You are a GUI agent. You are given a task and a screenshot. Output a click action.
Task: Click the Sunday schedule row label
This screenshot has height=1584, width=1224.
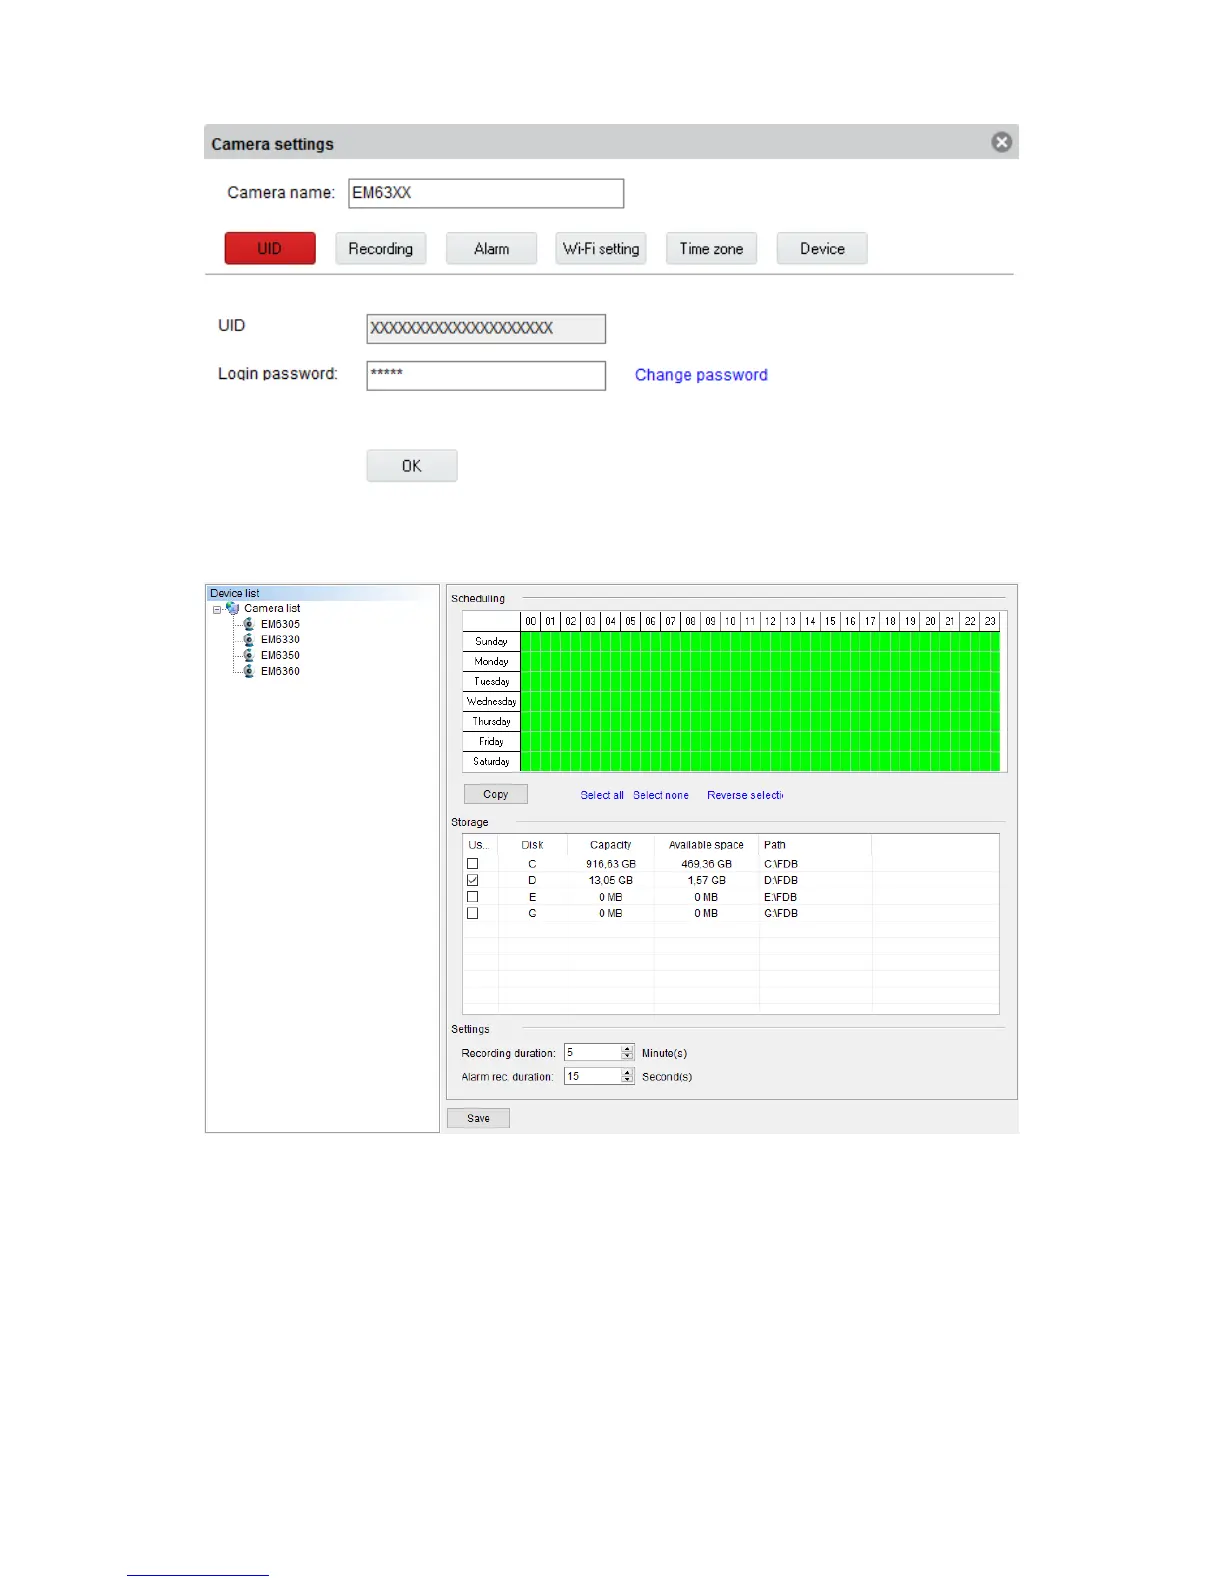pos(491,642)
